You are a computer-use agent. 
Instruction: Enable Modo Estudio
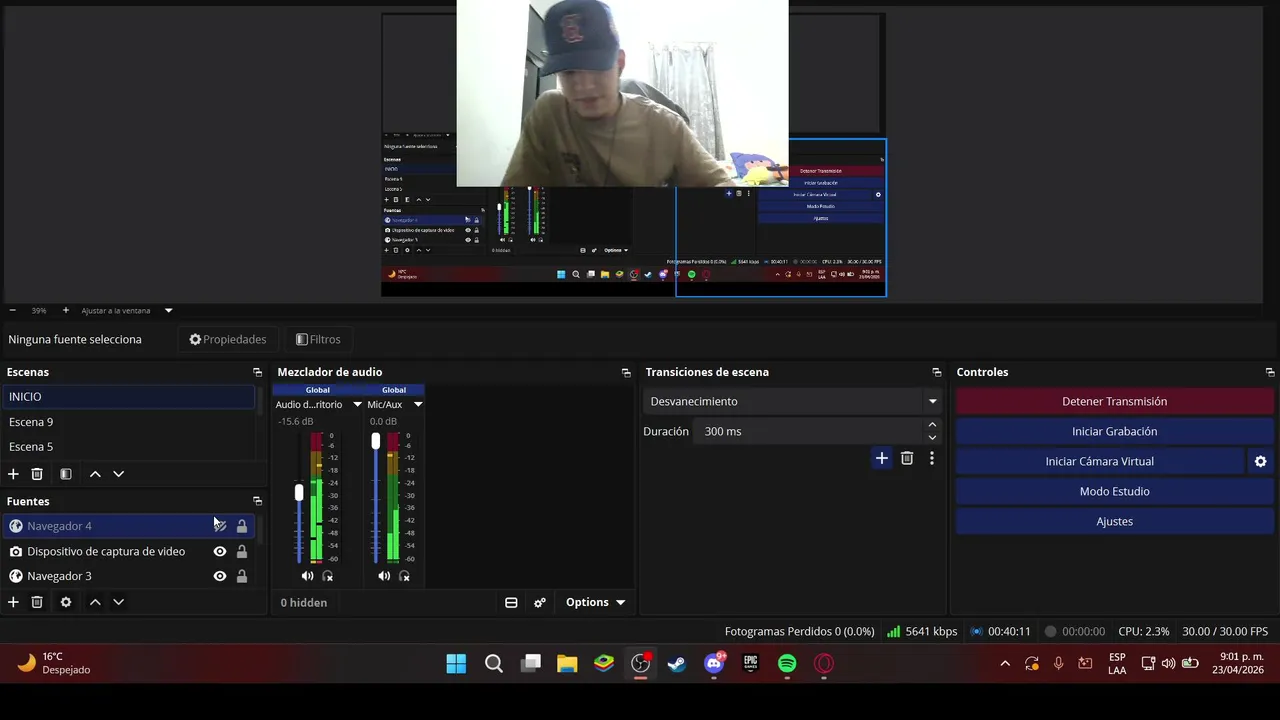pos(1114,491)
